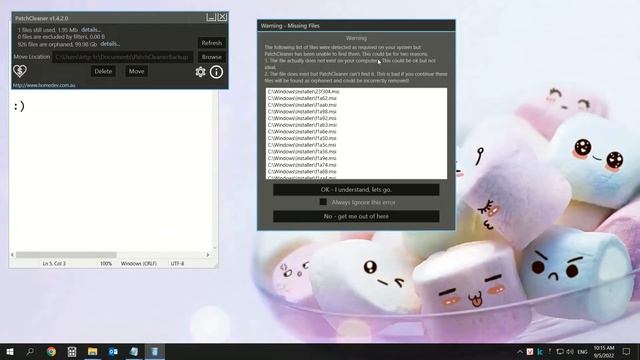
Task: Open taskbar search
Action: 30,351
